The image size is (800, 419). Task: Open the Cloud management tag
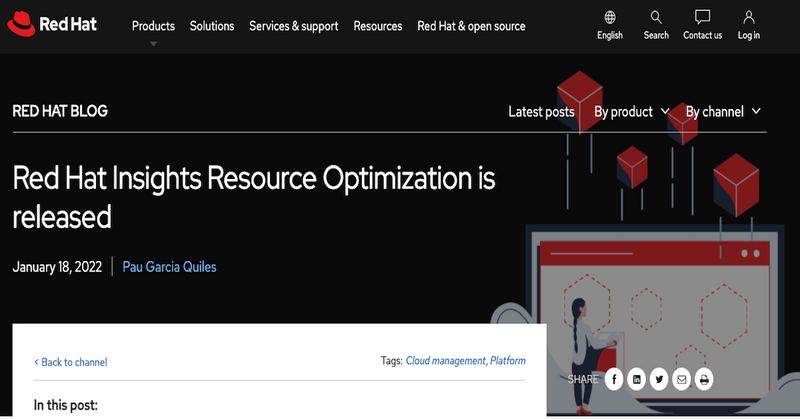pyautogui.click(x=445, y=361)
